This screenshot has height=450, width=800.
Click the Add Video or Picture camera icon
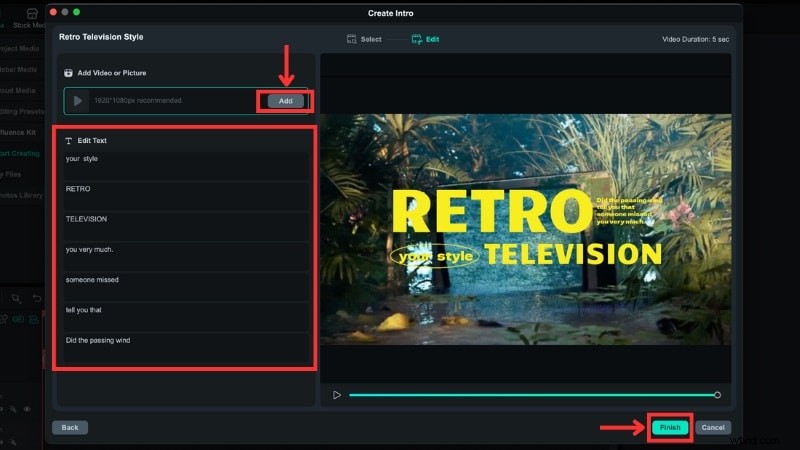68,73
